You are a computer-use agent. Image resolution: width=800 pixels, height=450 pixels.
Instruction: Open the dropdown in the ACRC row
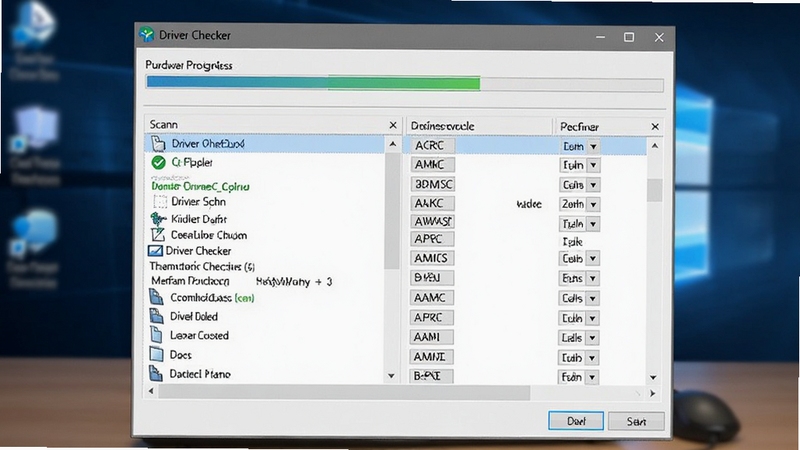tap(593, 147)
